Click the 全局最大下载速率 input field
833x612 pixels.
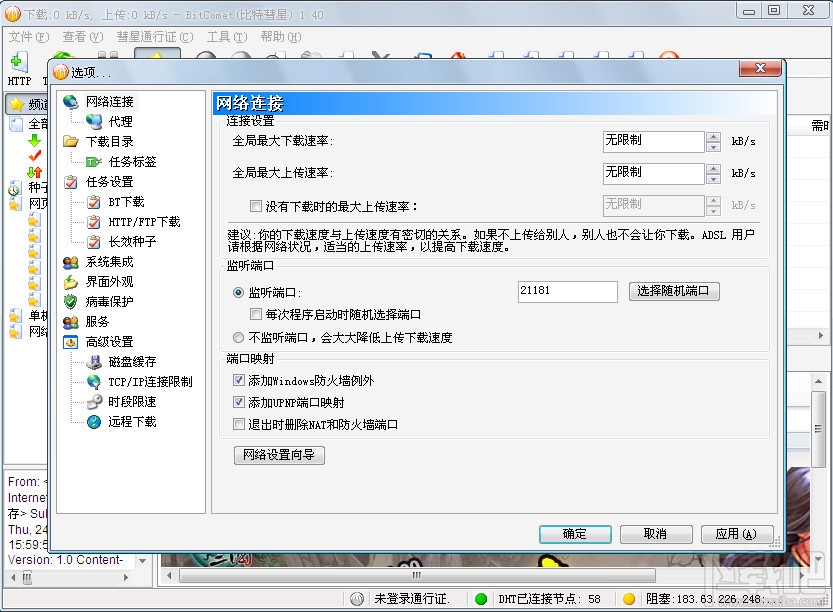click(x=653, y=141)
